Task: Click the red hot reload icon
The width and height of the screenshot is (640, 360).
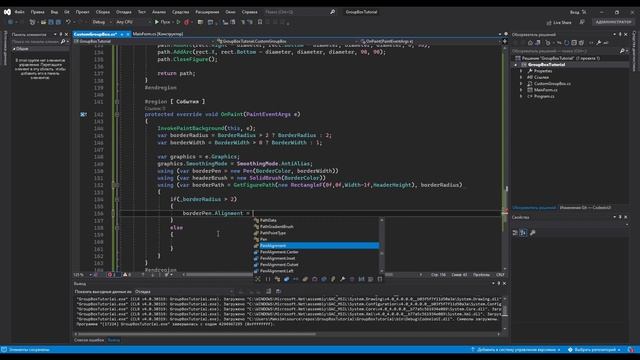Action: (187, 22)
